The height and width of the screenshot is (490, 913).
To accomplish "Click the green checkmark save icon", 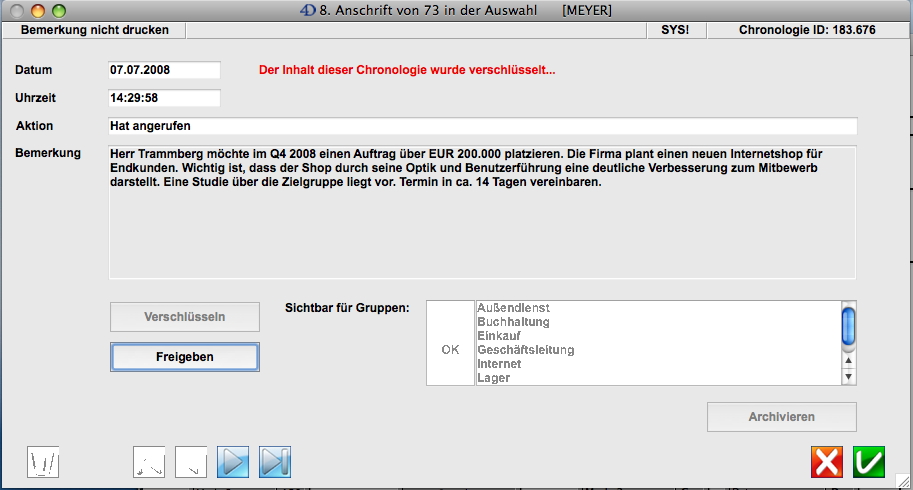I will (868, 462).
